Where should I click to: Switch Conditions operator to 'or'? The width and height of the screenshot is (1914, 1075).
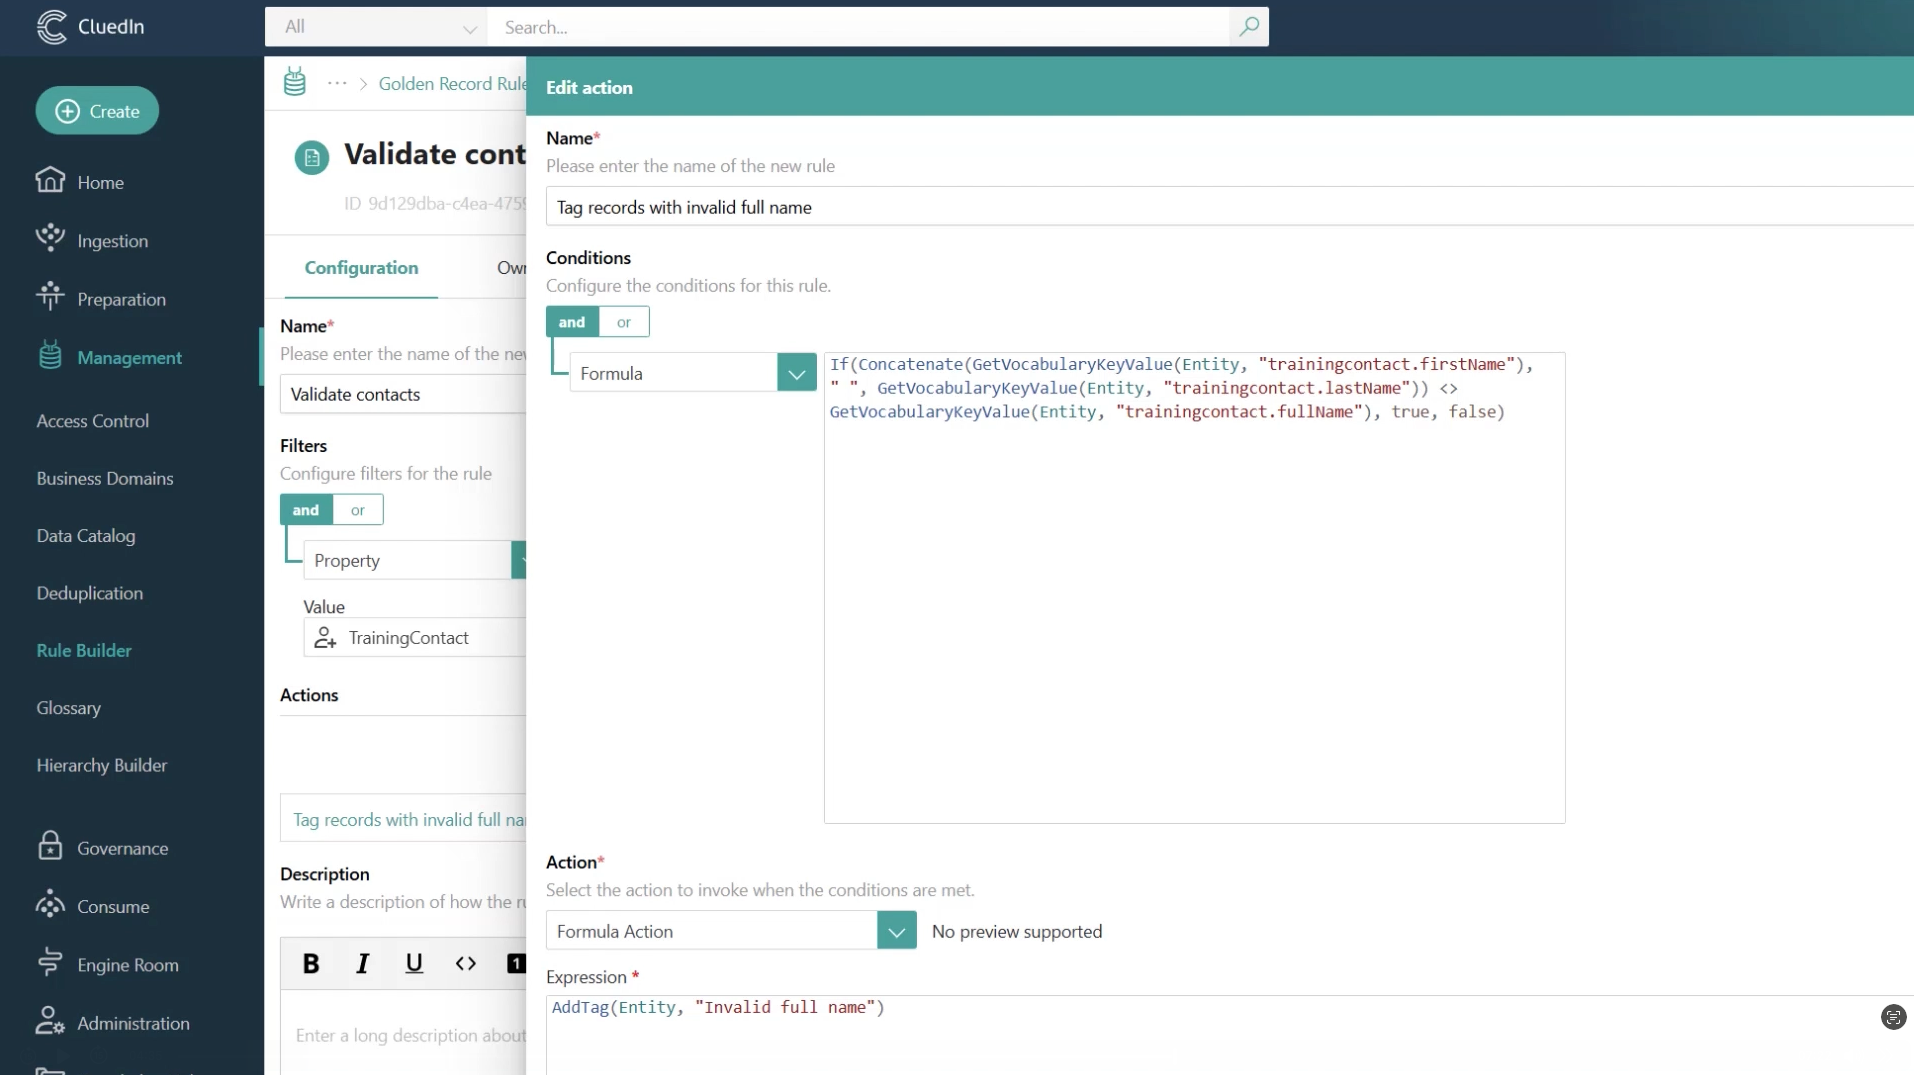pyautogui.click(x=624, y=322)
